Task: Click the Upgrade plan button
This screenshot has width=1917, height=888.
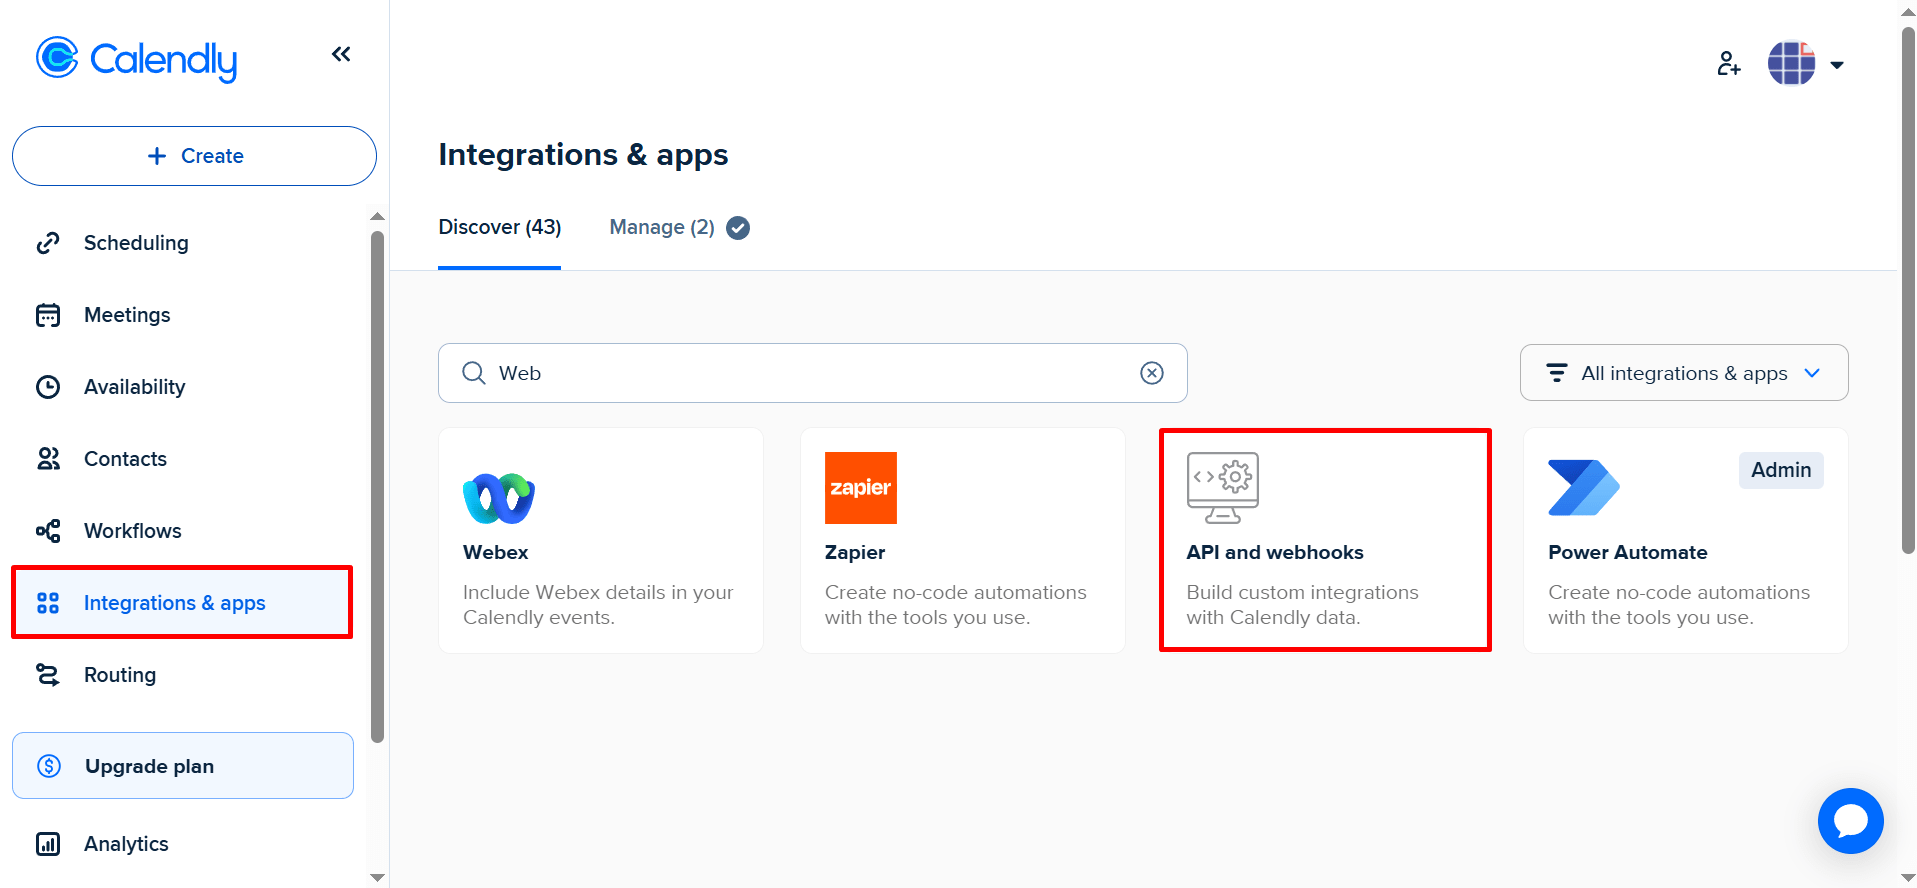Action: point(183,766)
